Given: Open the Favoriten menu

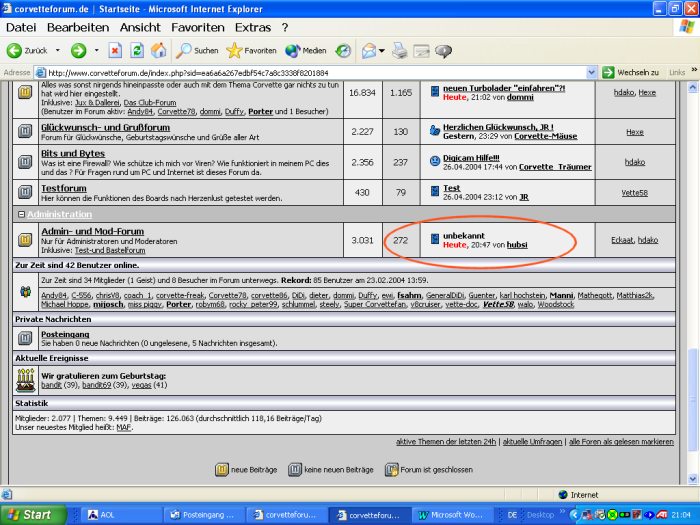Looking at the screenshot, I should pyautogui.click(x=197, y=27).
